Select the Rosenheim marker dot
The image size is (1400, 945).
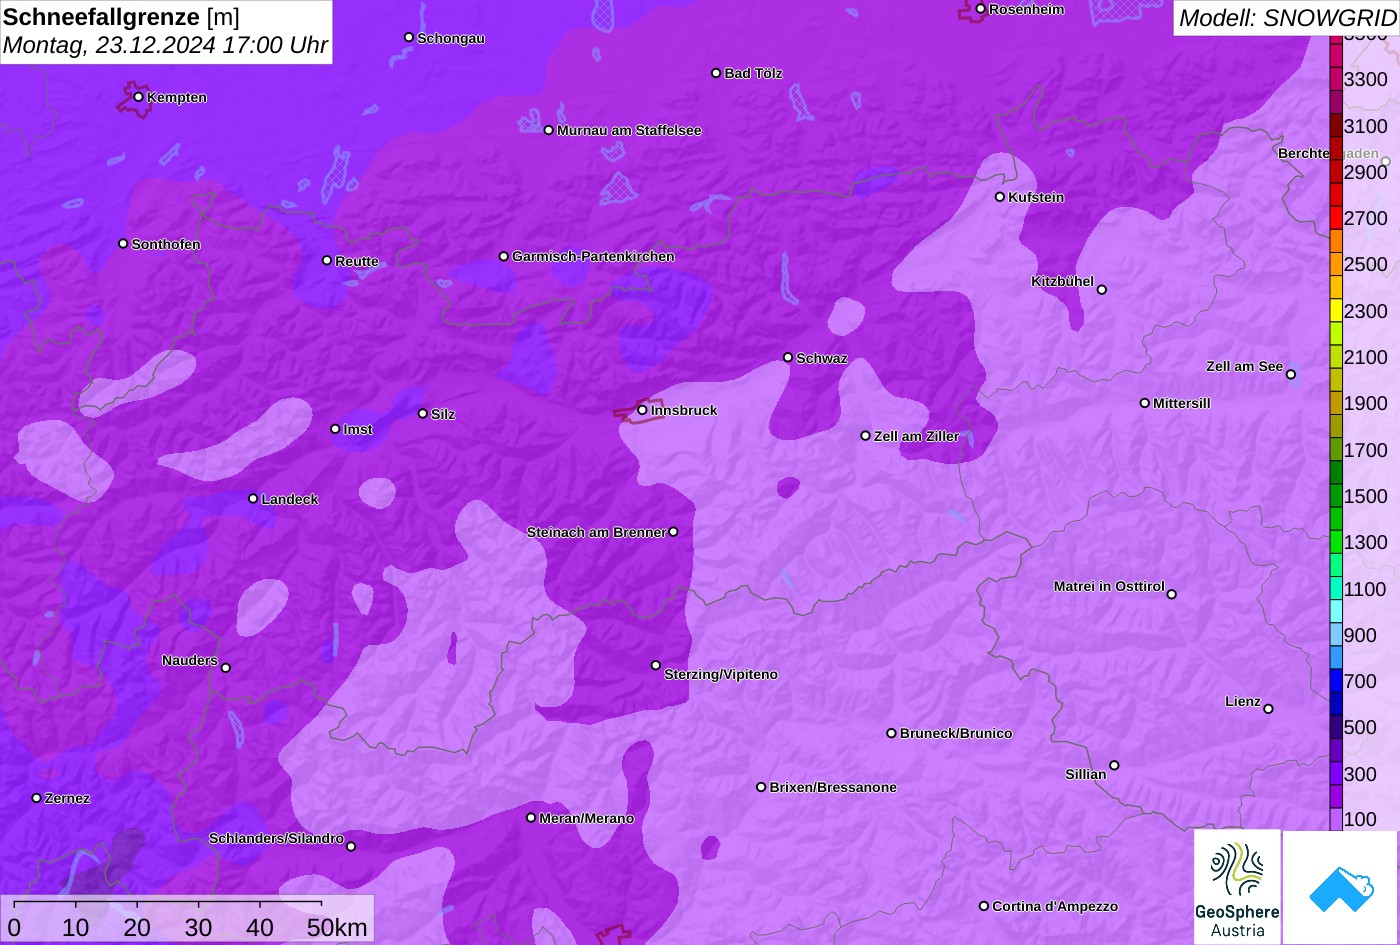point(980,9)
